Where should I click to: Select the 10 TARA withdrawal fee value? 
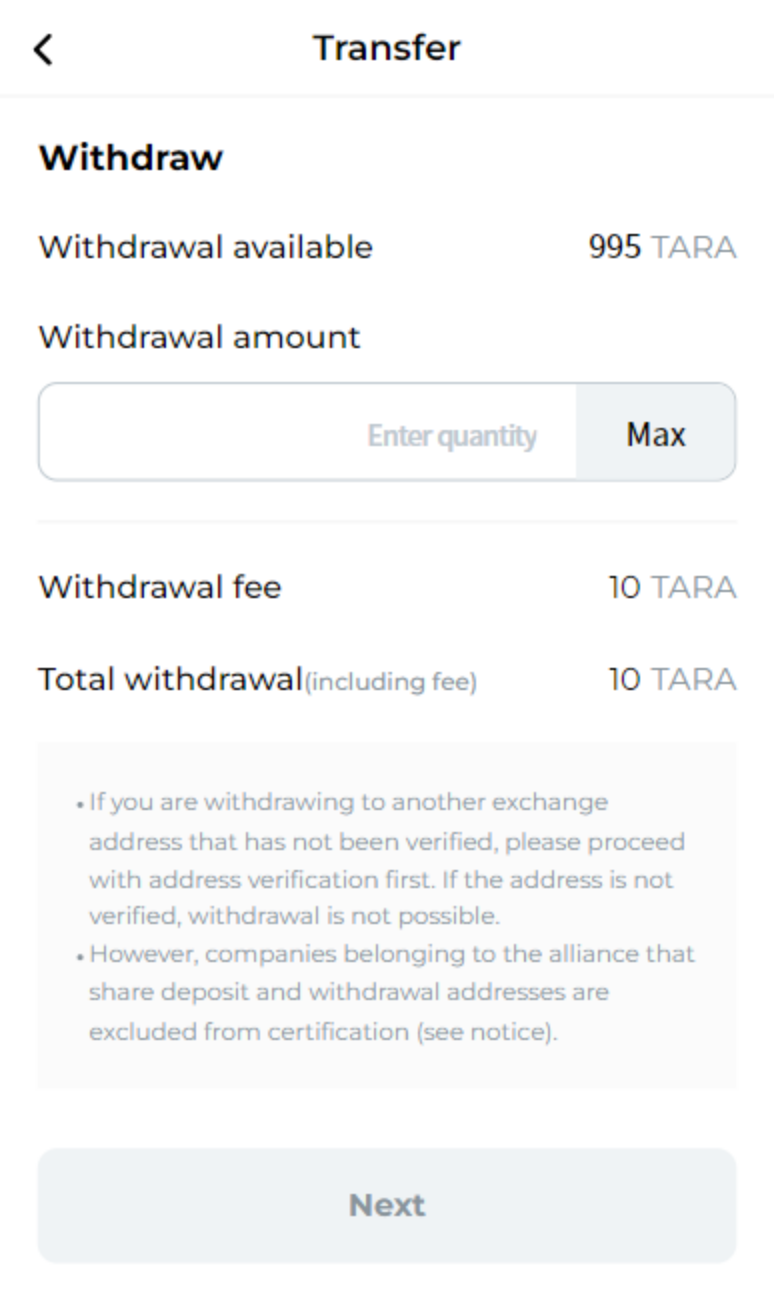tap(672, 587)
